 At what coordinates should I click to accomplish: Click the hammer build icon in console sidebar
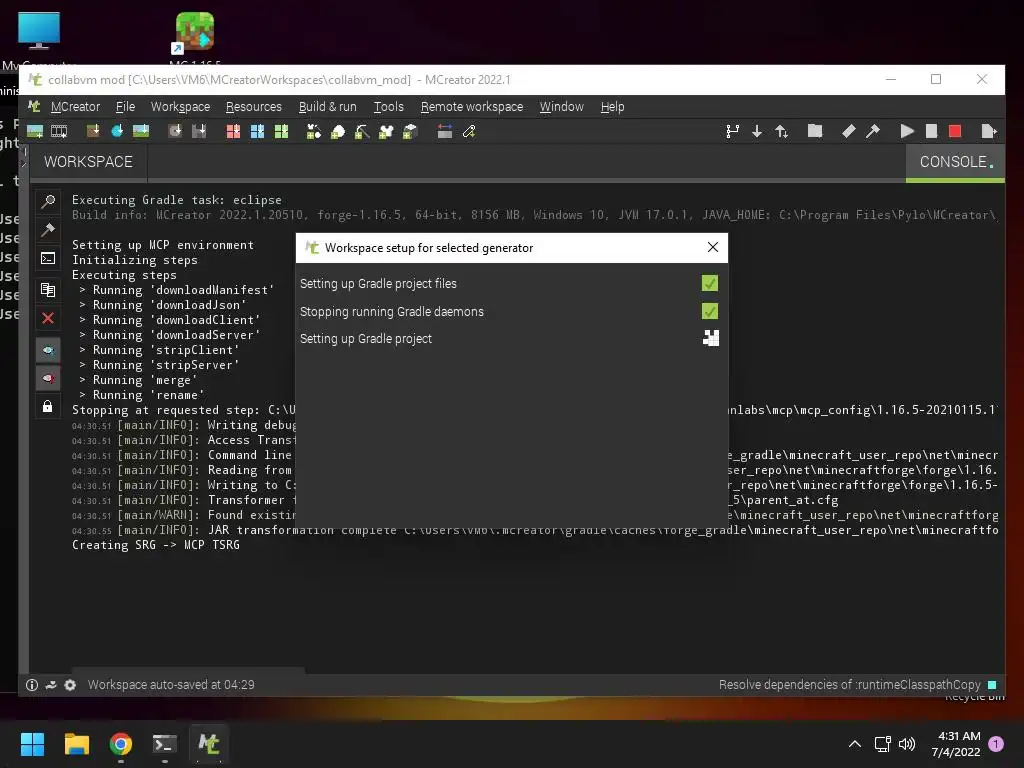(48, 230)
